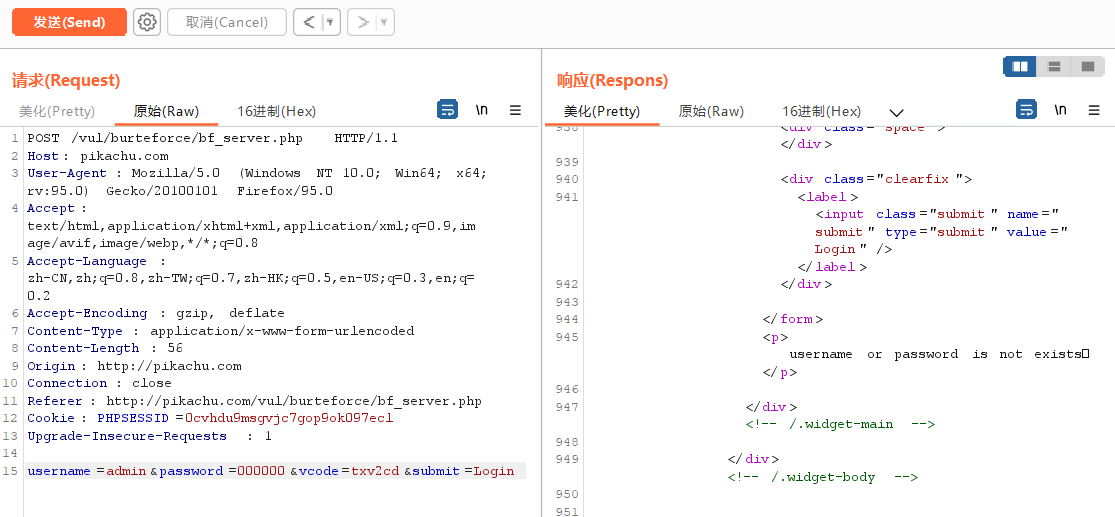The image size is (1115, 517).
Task: Toggle word wrap in Response panel
Action: 1027,110
